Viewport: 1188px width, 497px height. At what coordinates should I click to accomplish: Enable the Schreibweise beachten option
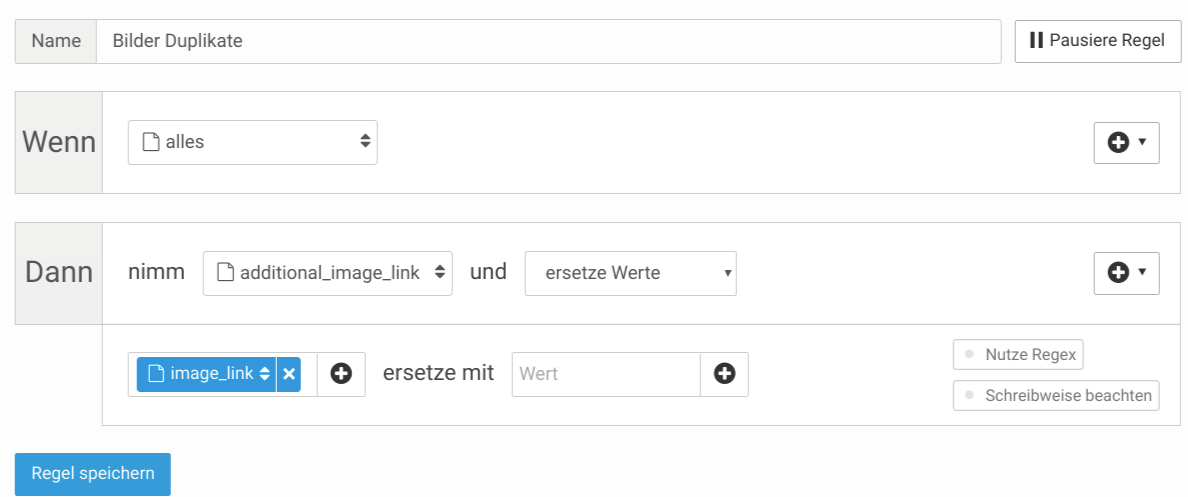pyautogui.click(x=1056, y=395)
